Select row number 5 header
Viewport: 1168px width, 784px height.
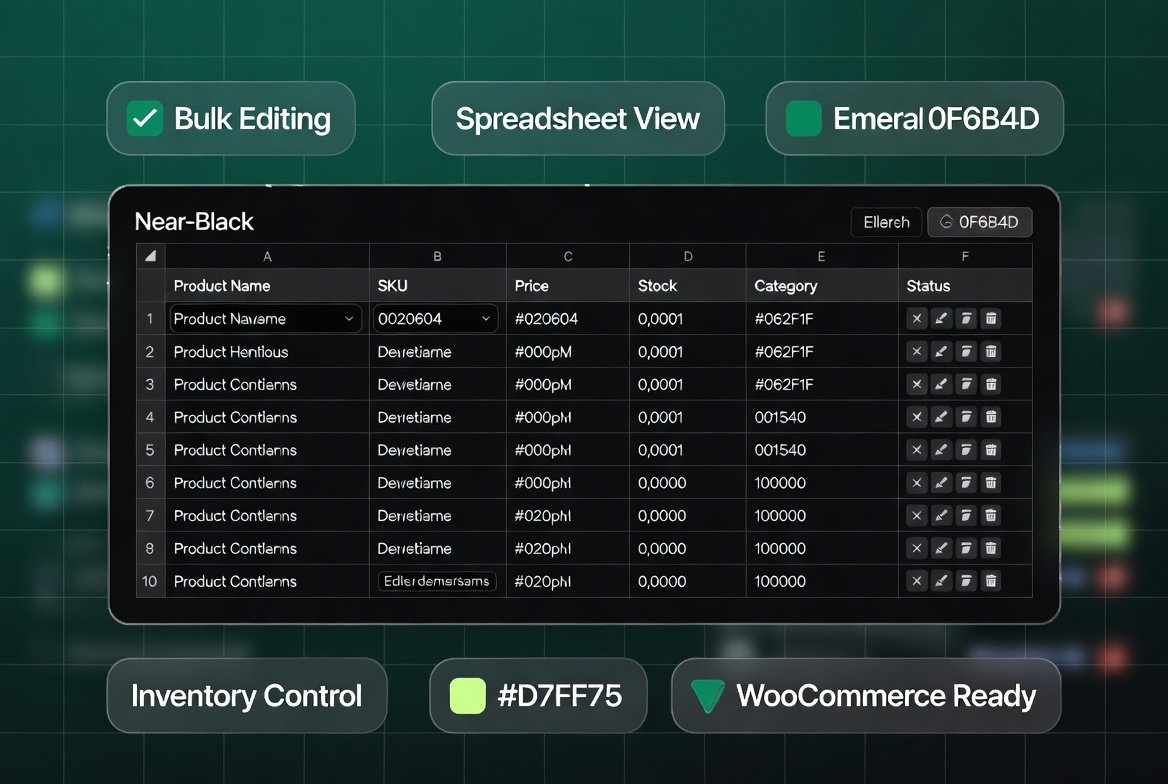150,450
